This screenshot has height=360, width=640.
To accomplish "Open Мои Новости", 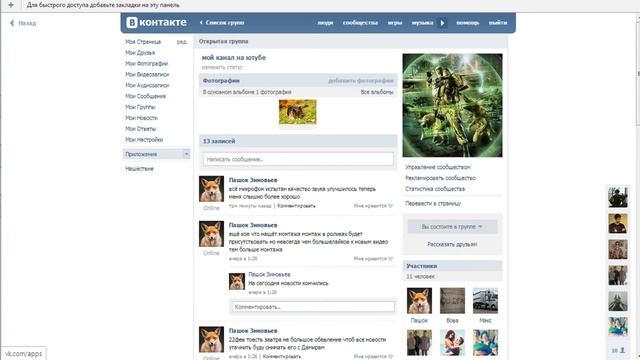I will point(141,118).
